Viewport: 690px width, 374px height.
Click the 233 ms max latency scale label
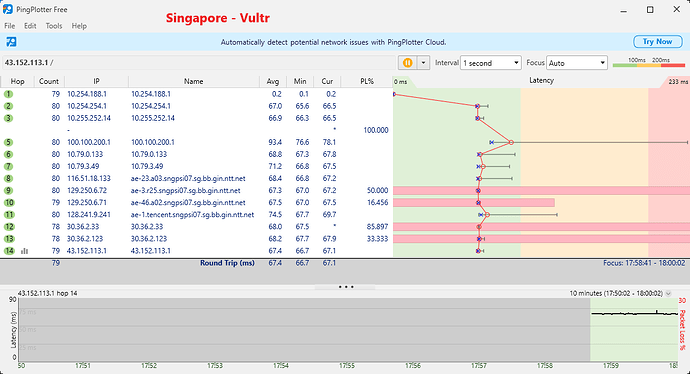[678, 82]
